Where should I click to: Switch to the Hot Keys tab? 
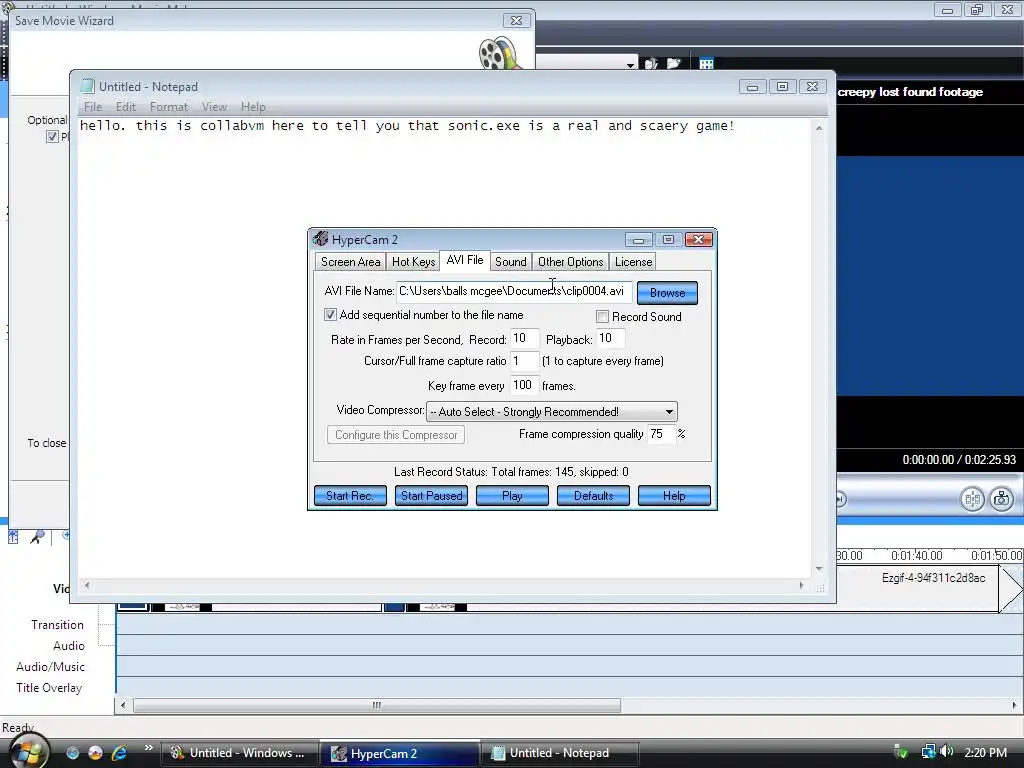(x=413, y=262)
